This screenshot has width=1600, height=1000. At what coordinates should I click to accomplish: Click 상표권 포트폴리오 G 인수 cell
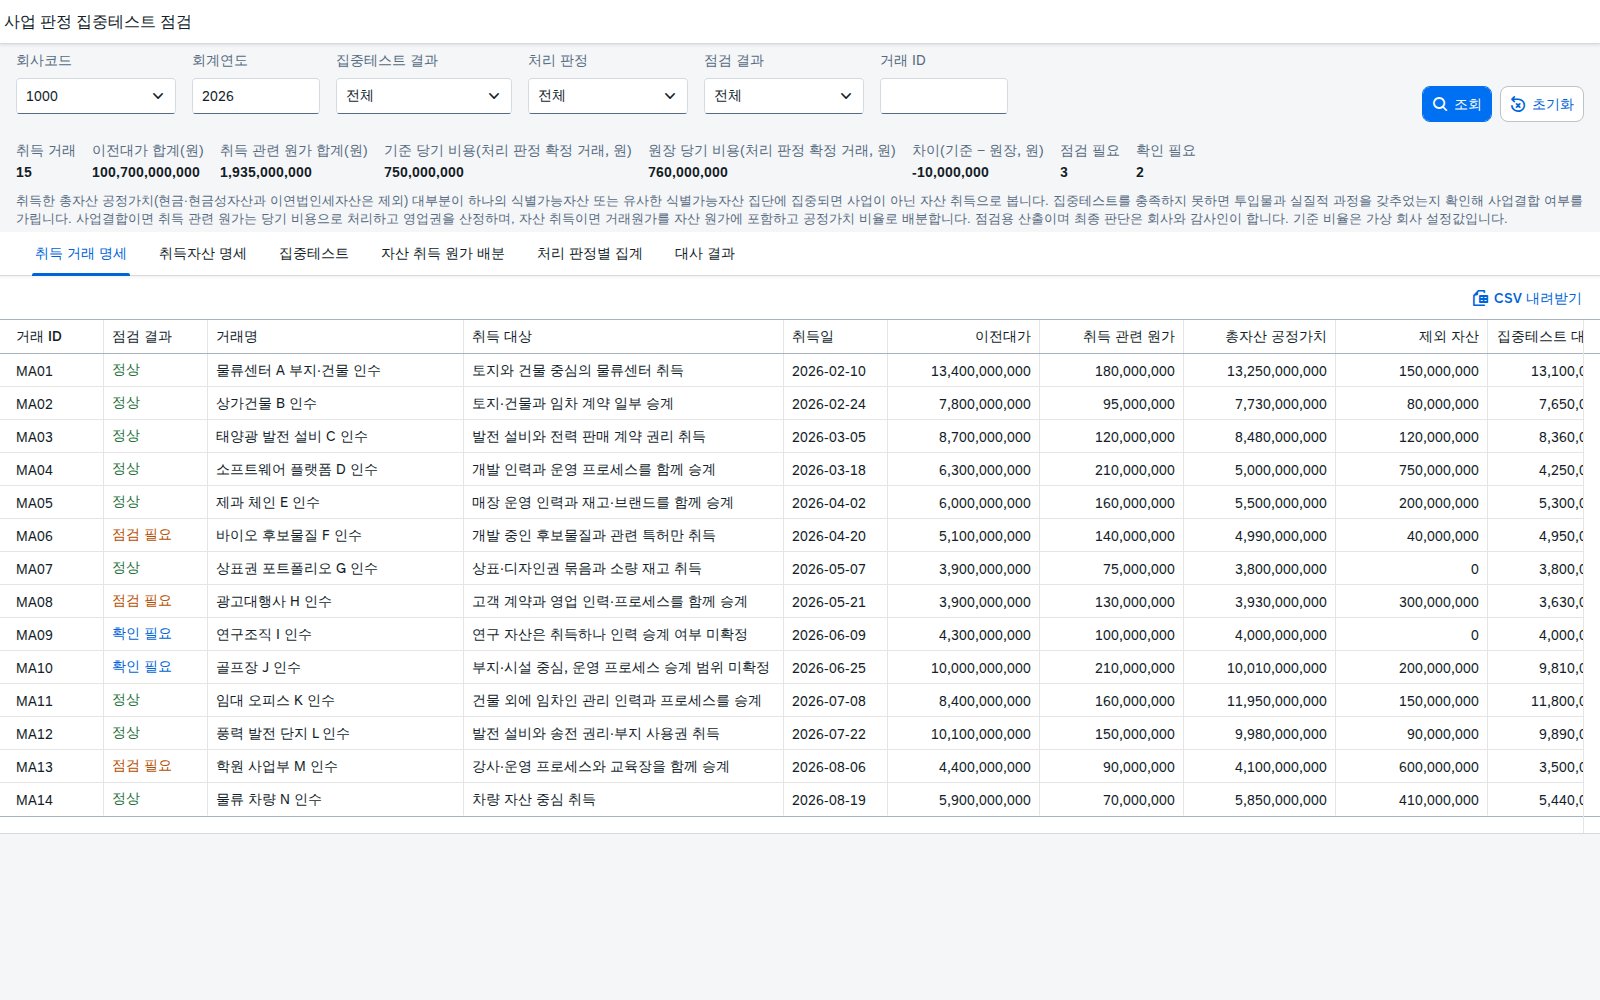tap(336, 568)
